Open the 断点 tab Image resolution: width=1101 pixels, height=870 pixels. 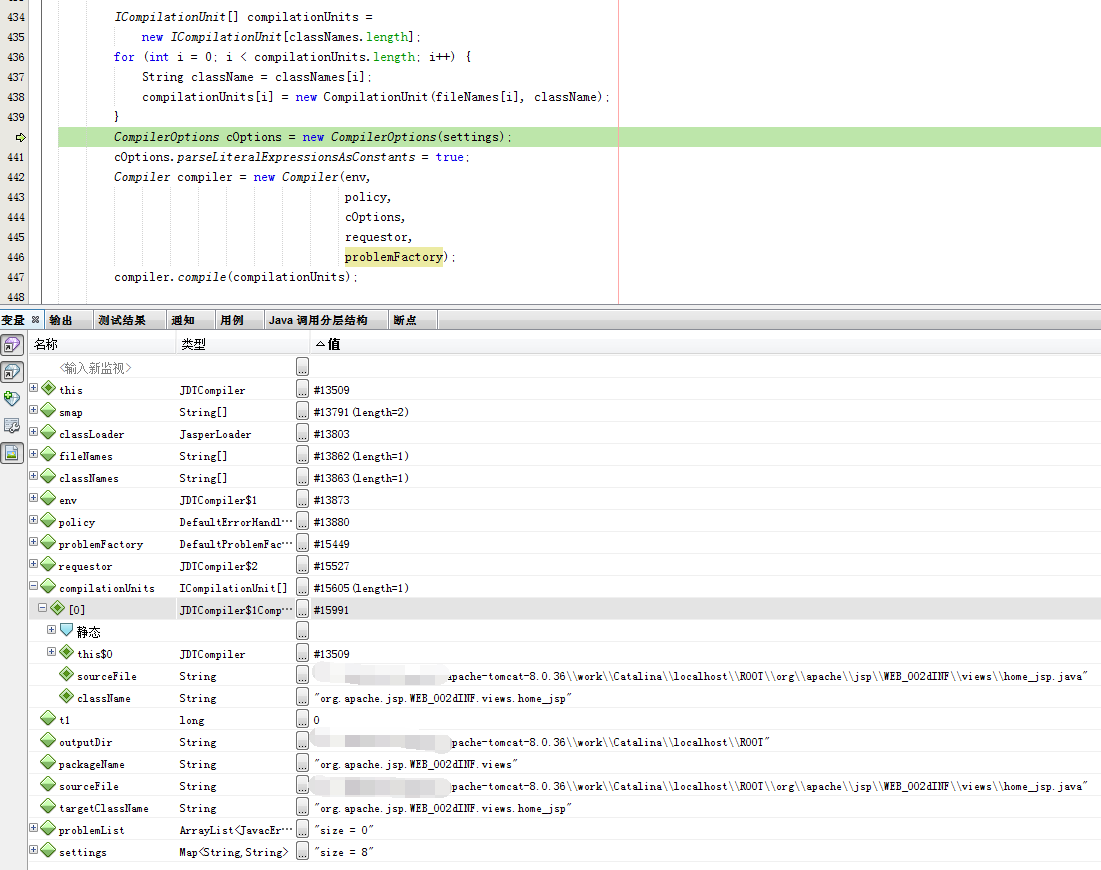pyautogui.click(x=405, y=320)
